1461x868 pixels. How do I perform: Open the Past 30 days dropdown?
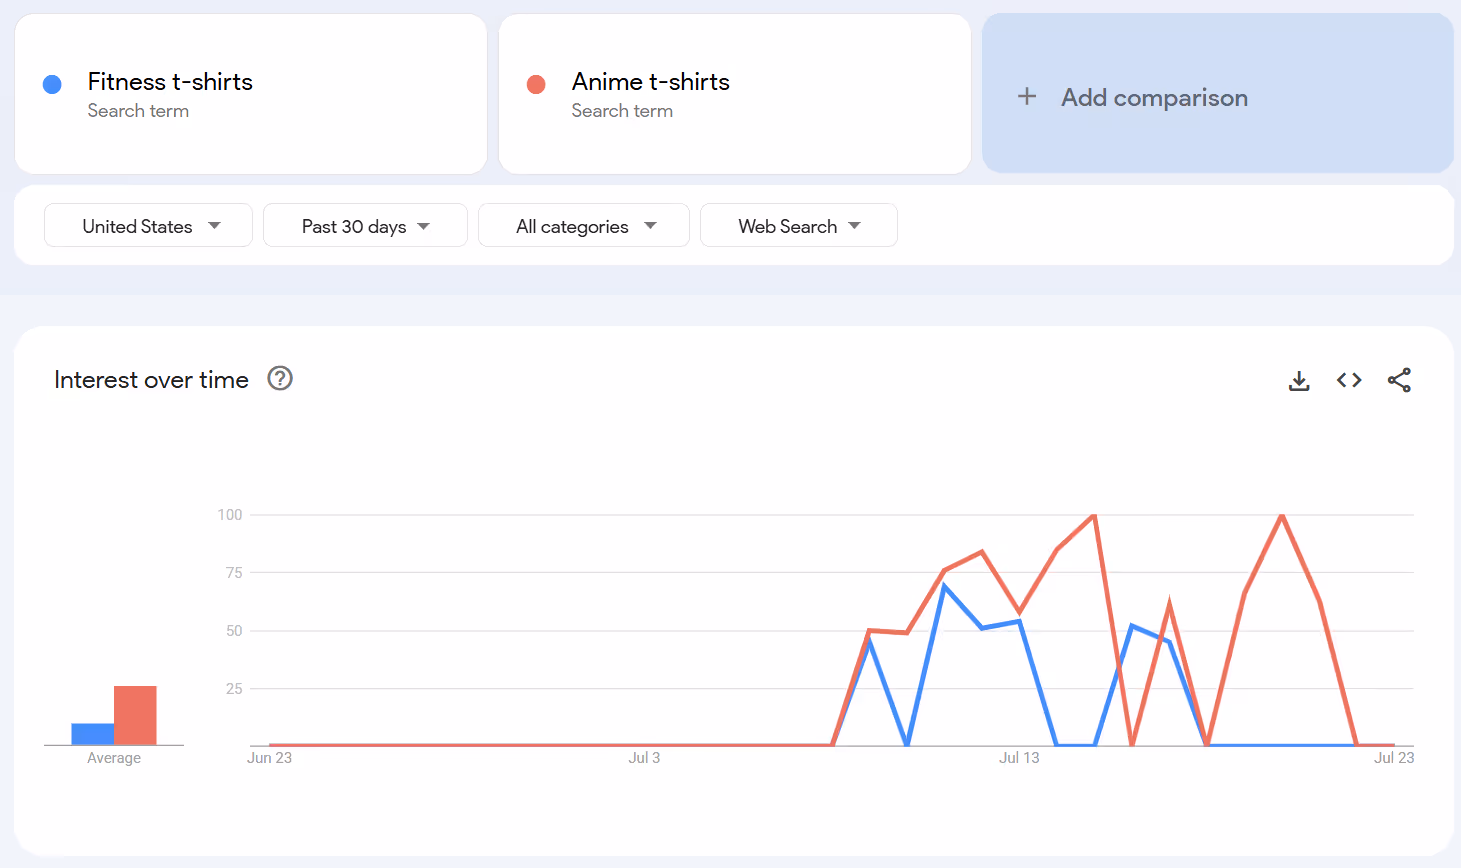[365, 226]
